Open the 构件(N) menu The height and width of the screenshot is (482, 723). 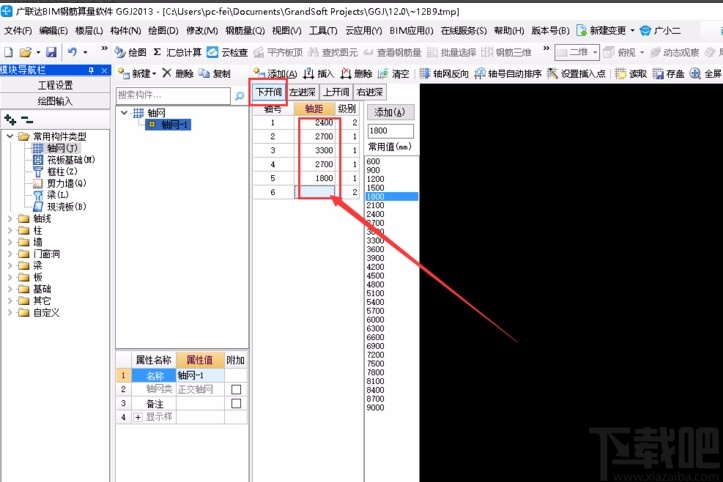(125, 30)
